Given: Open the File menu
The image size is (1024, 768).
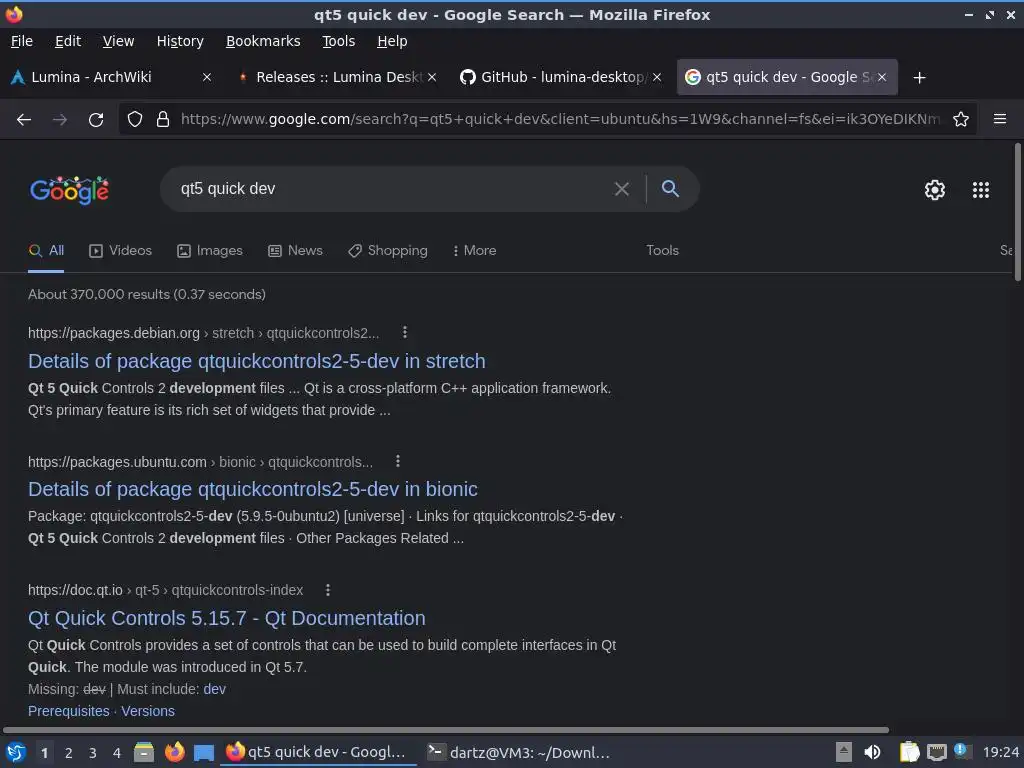Looking at the screenshot, I should coord(22,41).
